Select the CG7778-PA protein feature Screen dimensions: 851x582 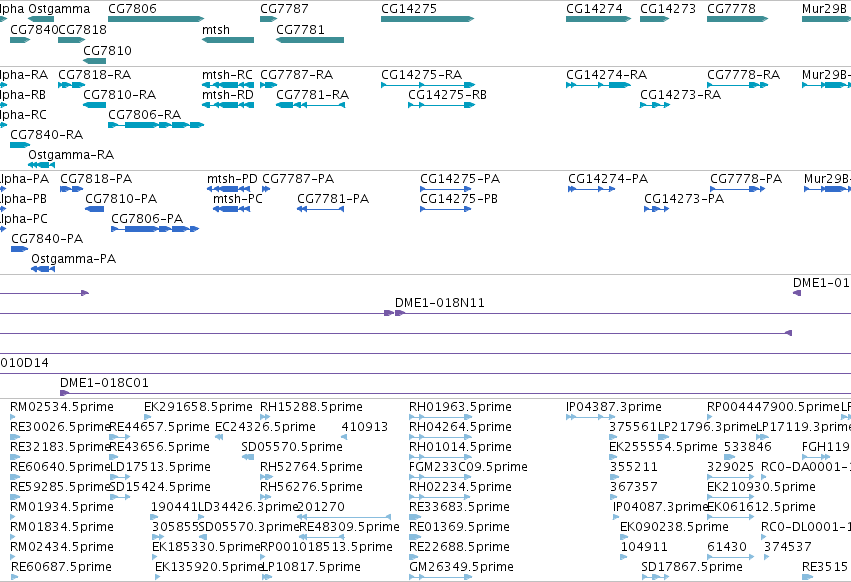(x=738, y=189)
